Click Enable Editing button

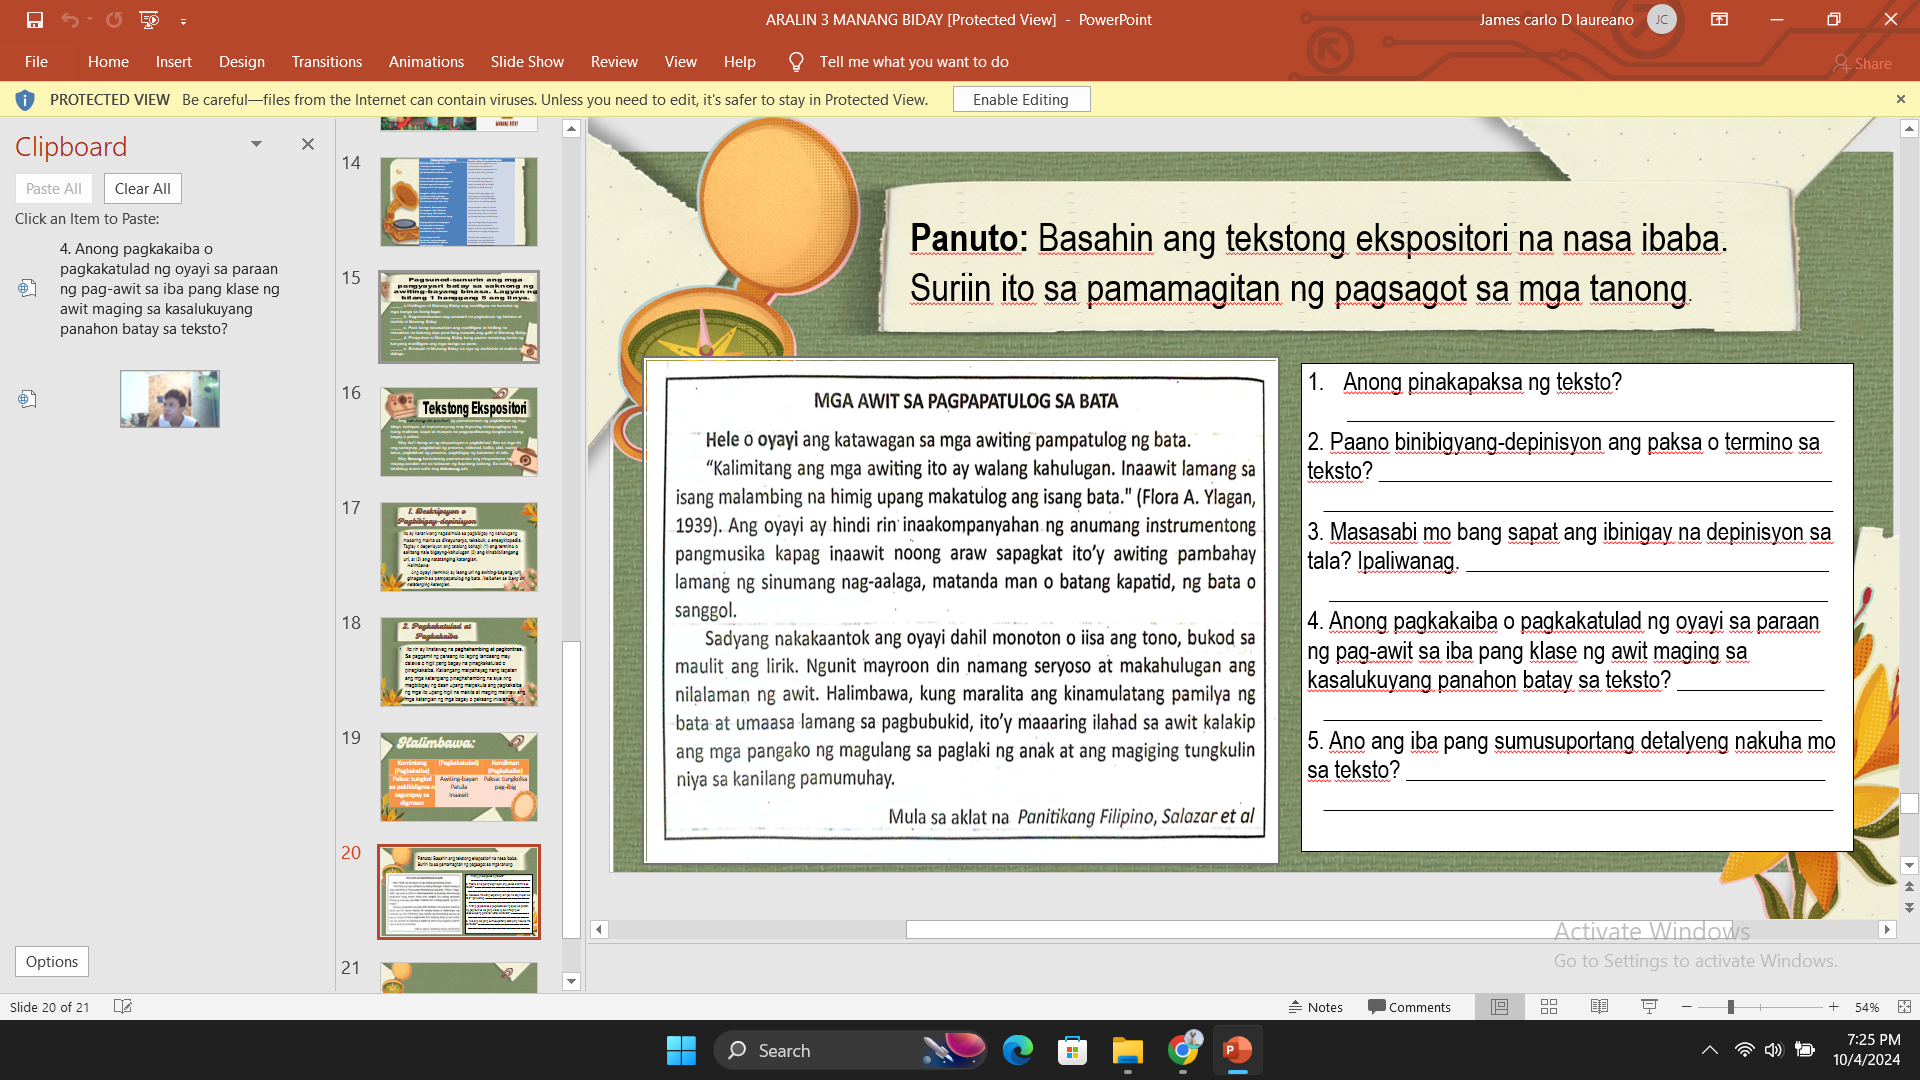(1021, 99)
